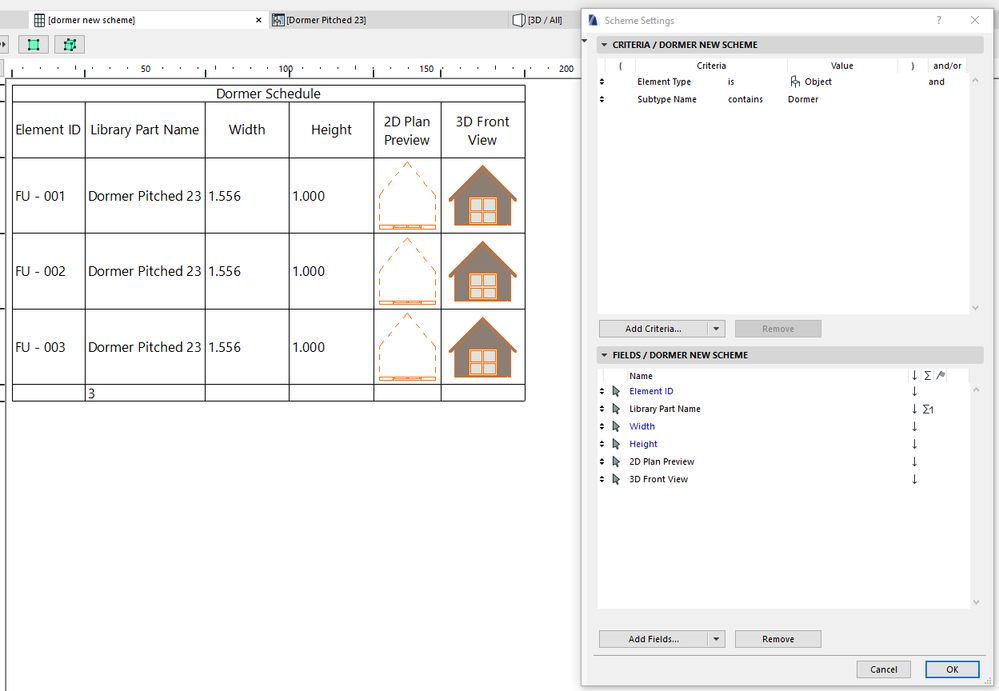Toggle sort order arrow for 2D Plan Preview
999x691 pixels.
point(914,462)
